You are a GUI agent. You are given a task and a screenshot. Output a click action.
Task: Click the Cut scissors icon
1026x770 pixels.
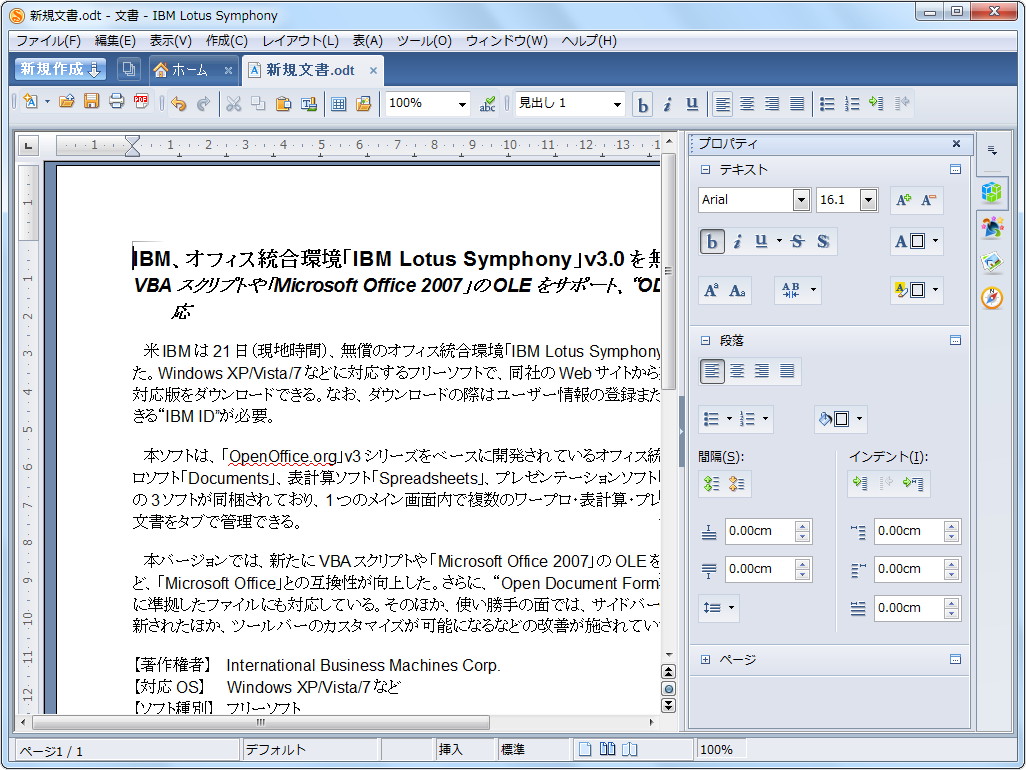pyautogui.click(x=234, y=103)
